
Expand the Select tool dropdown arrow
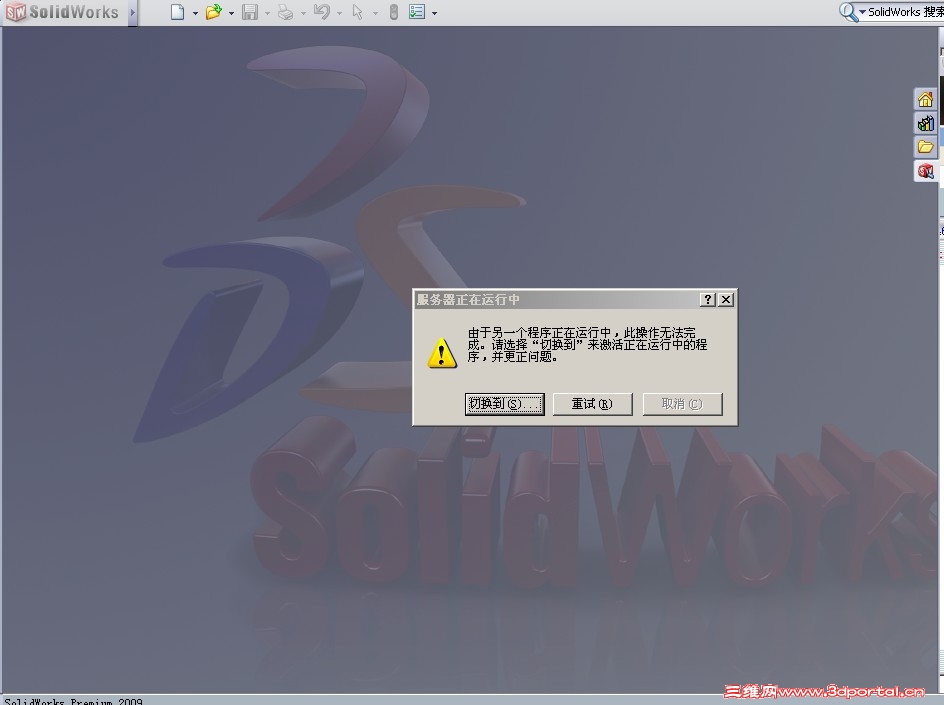376,13
